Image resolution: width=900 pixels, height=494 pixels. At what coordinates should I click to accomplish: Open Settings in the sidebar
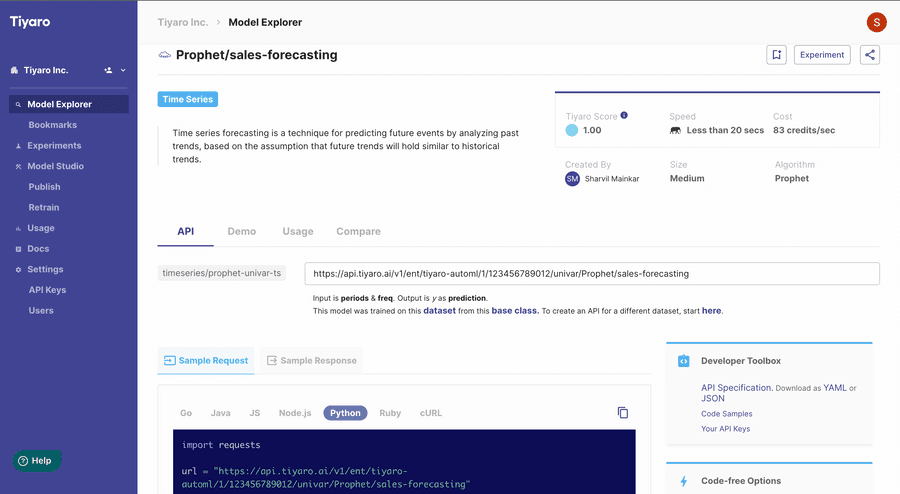(45, 269)
